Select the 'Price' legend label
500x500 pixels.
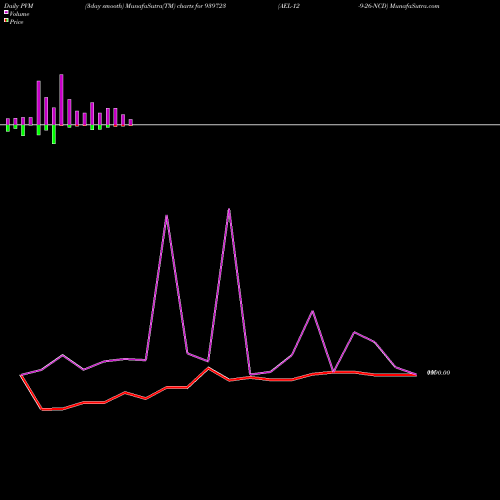point(16,22)
